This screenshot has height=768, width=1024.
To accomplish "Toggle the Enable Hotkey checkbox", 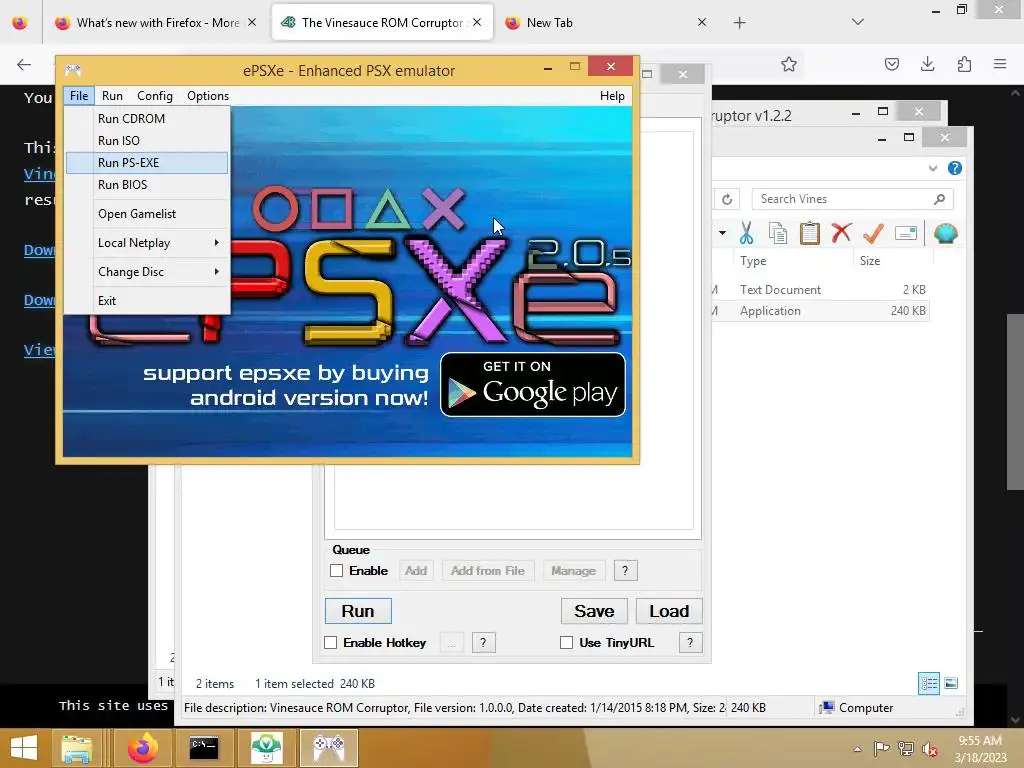I will (330, 643).
